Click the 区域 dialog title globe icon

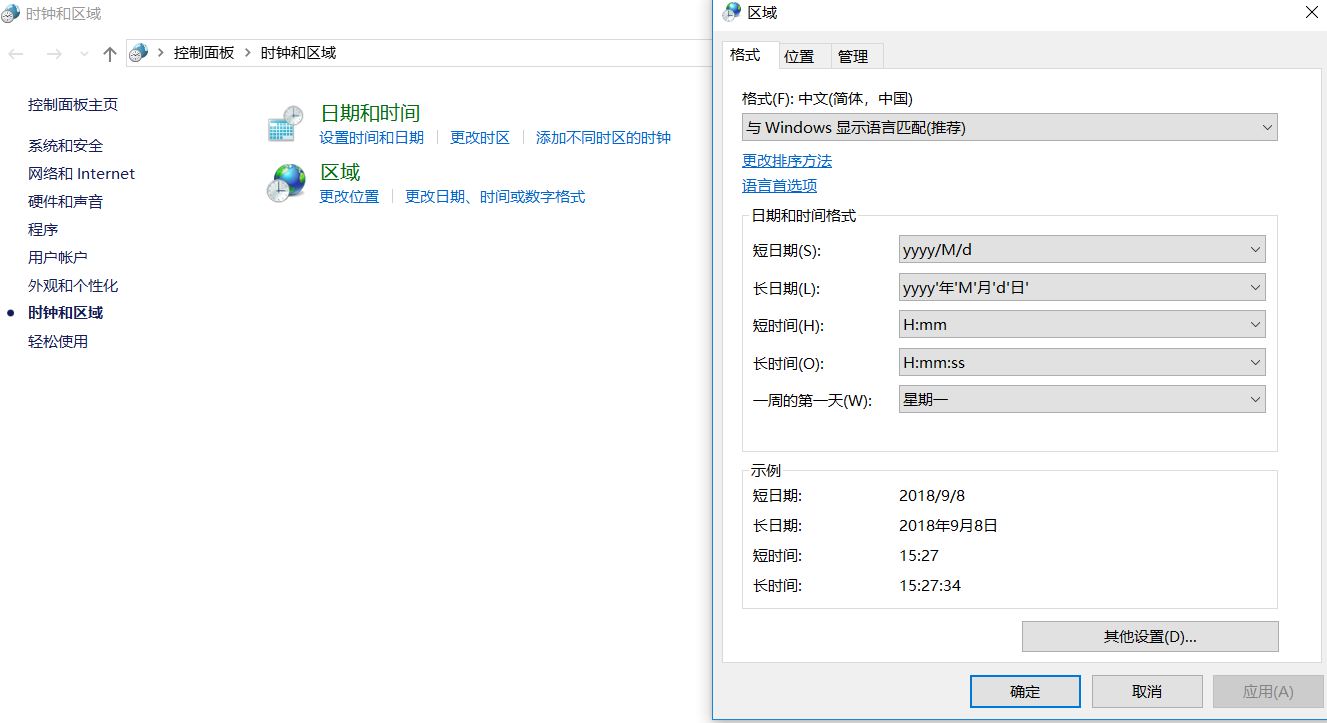tap(733, 12)
